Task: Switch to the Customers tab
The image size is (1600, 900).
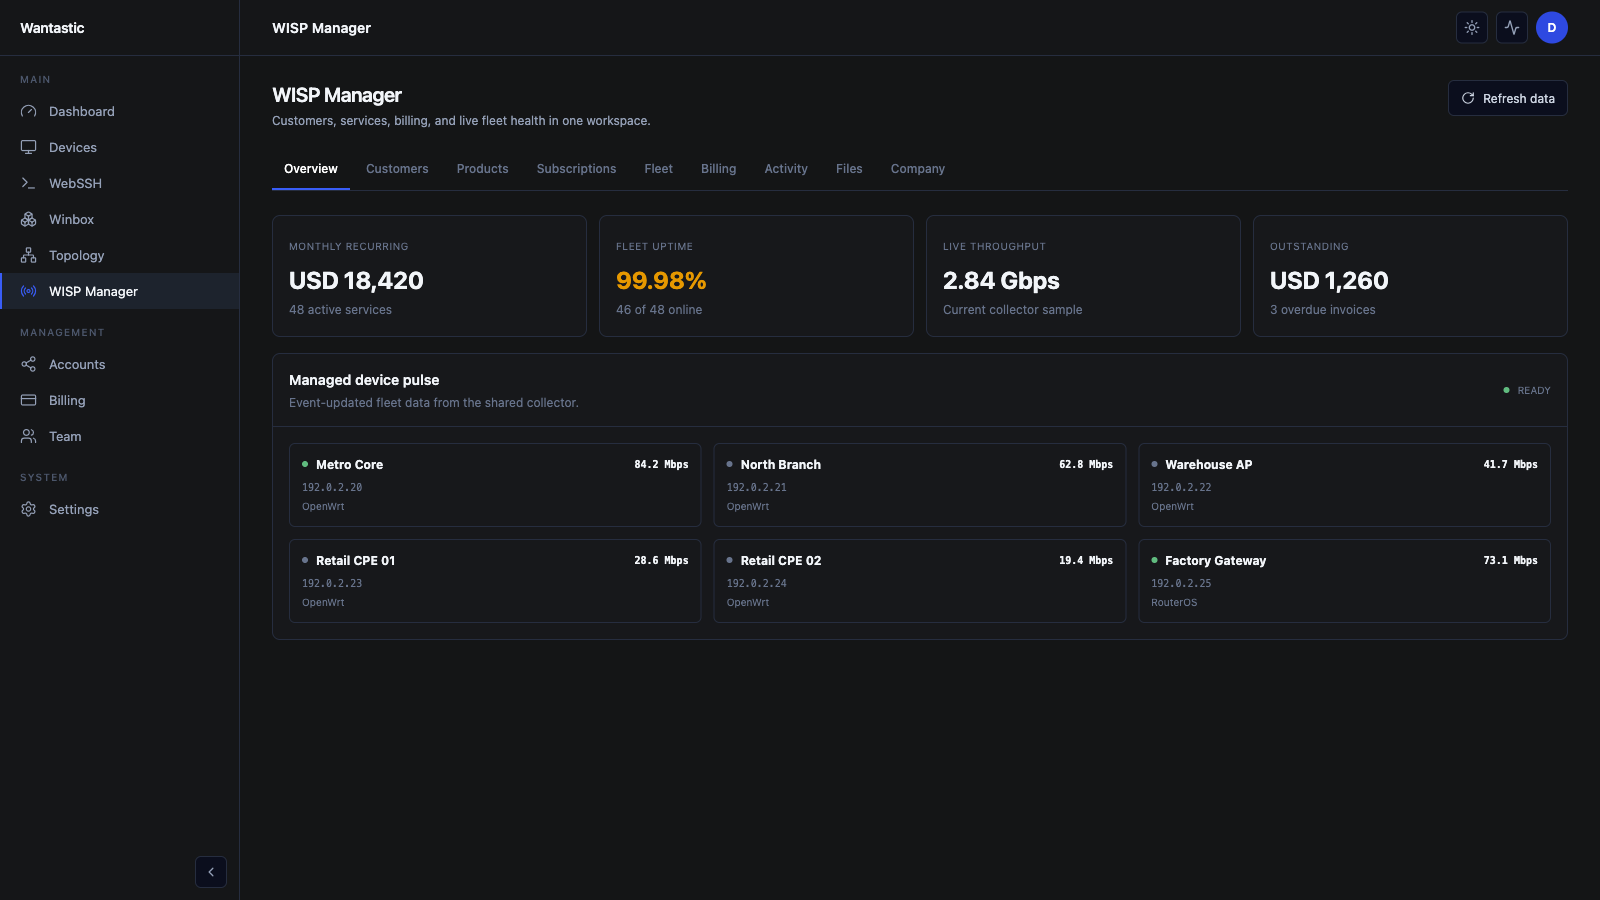Action: (397, 169)
